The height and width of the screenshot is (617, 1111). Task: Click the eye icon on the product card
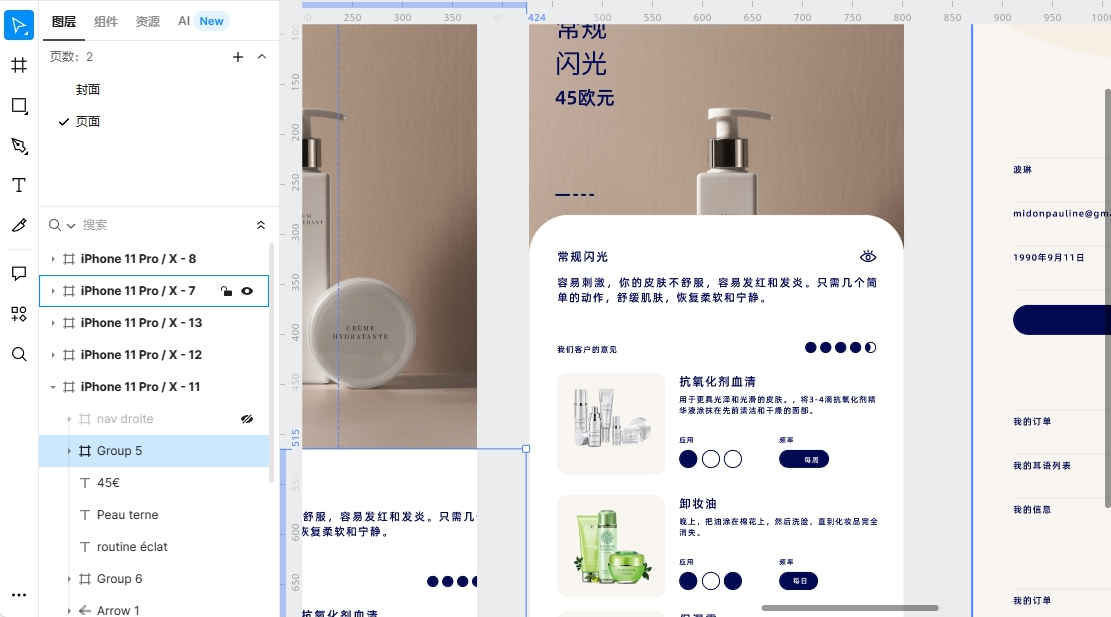point(868,256)
